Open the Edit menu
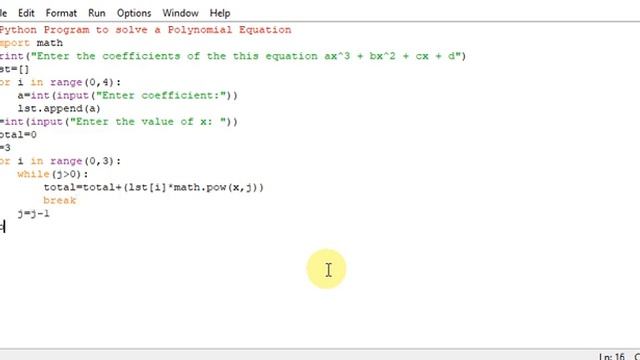 (26, 13)
